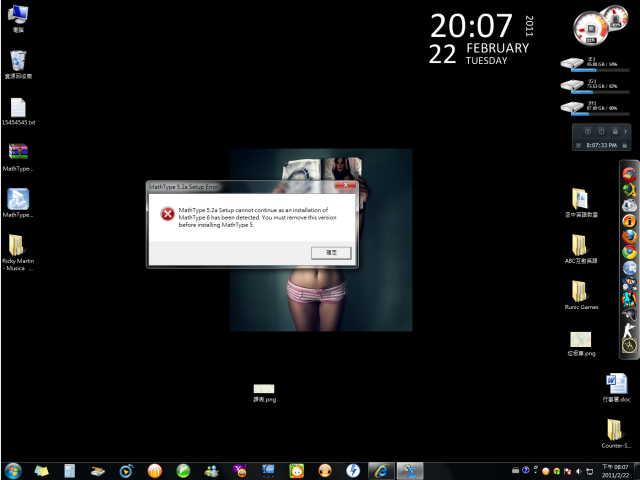
Task: Click the 20:07 desktop clock
Action: (x=471, y=26)
